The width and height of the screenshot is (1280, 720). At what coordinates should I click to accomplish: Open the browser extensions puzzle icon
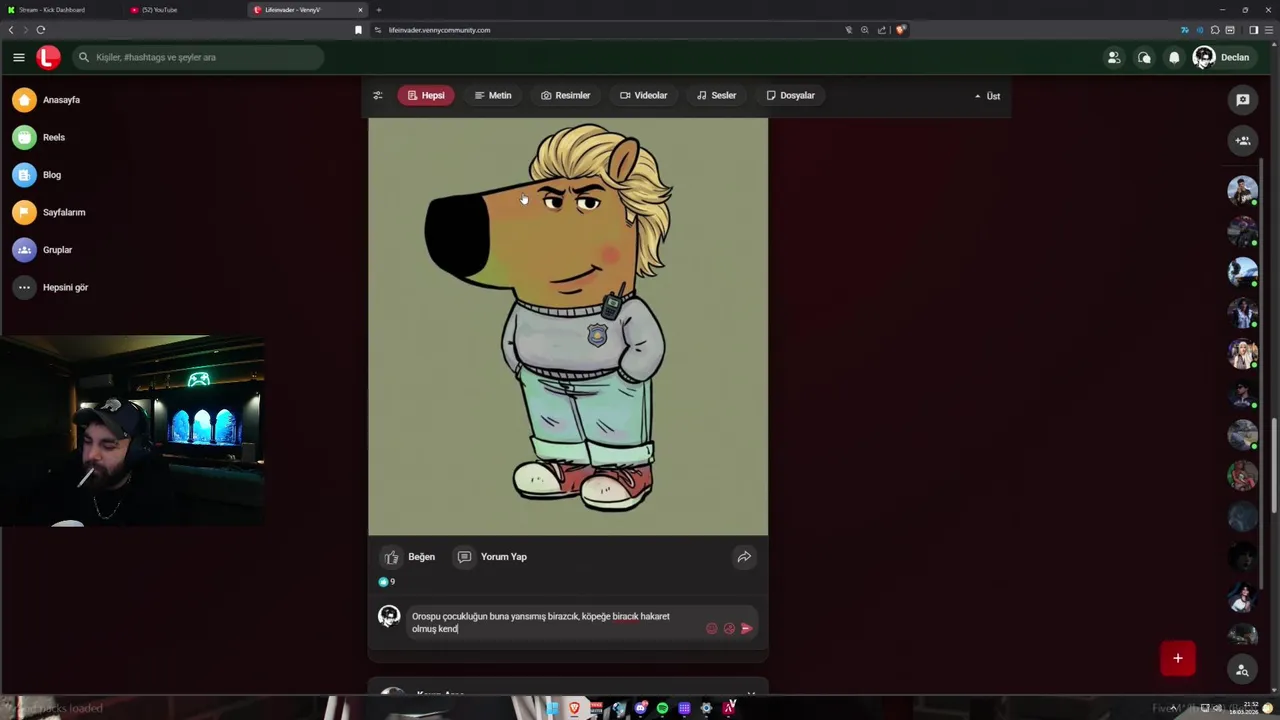click(1215, 30)
